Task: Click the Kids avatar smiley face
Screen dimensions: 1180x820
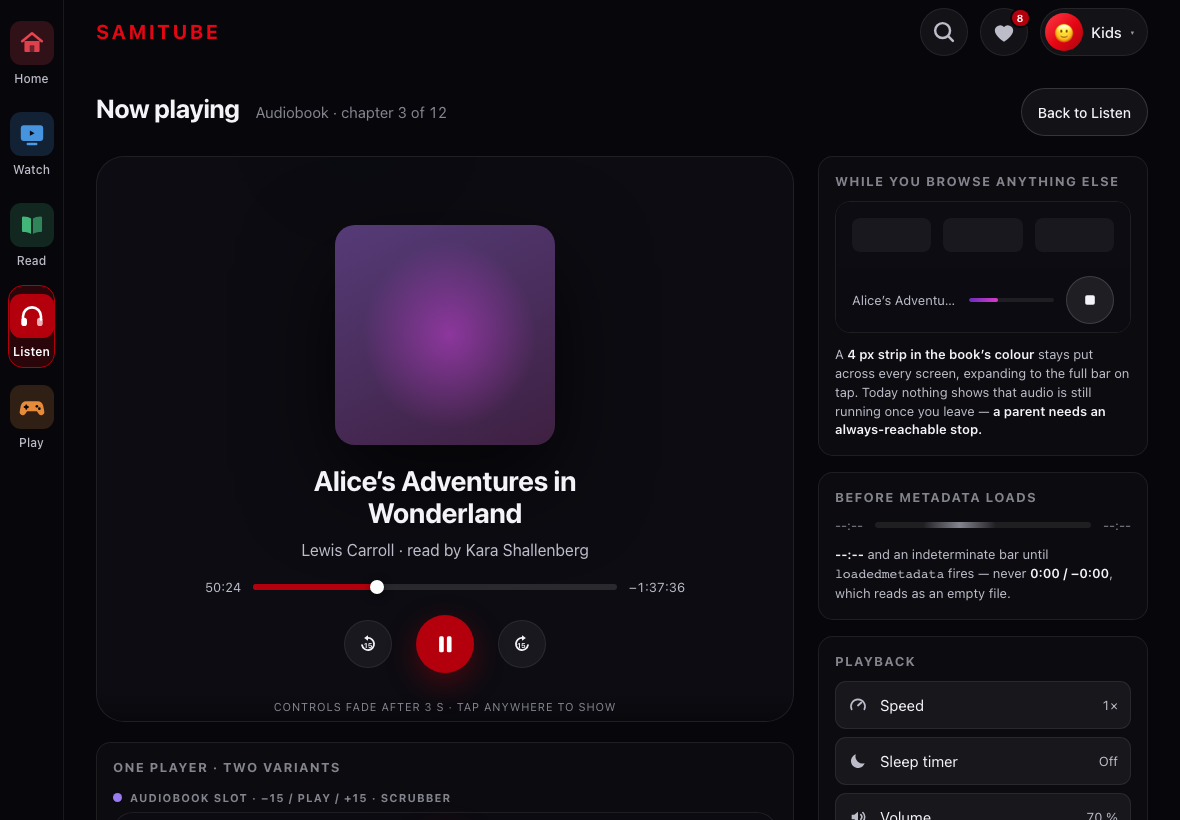Action: (1064, 32)
